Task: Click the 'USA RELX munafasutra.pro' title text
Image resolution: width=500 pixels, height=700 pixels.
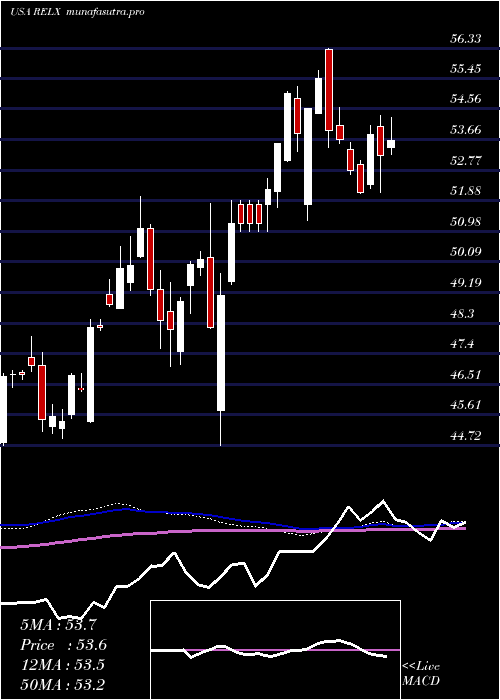Action: point(77,12)
